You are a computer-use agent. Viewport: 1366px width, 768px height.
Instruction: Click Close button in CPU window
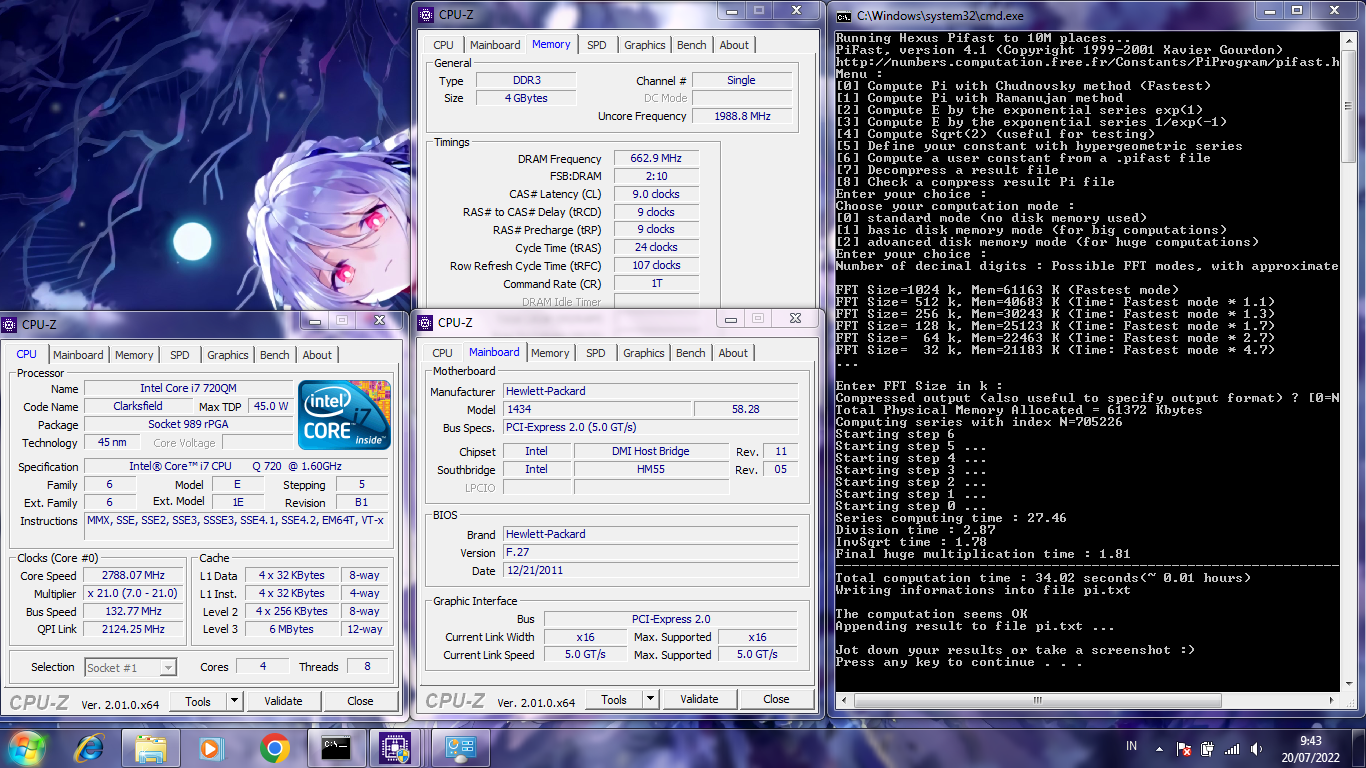pos(360,701)
